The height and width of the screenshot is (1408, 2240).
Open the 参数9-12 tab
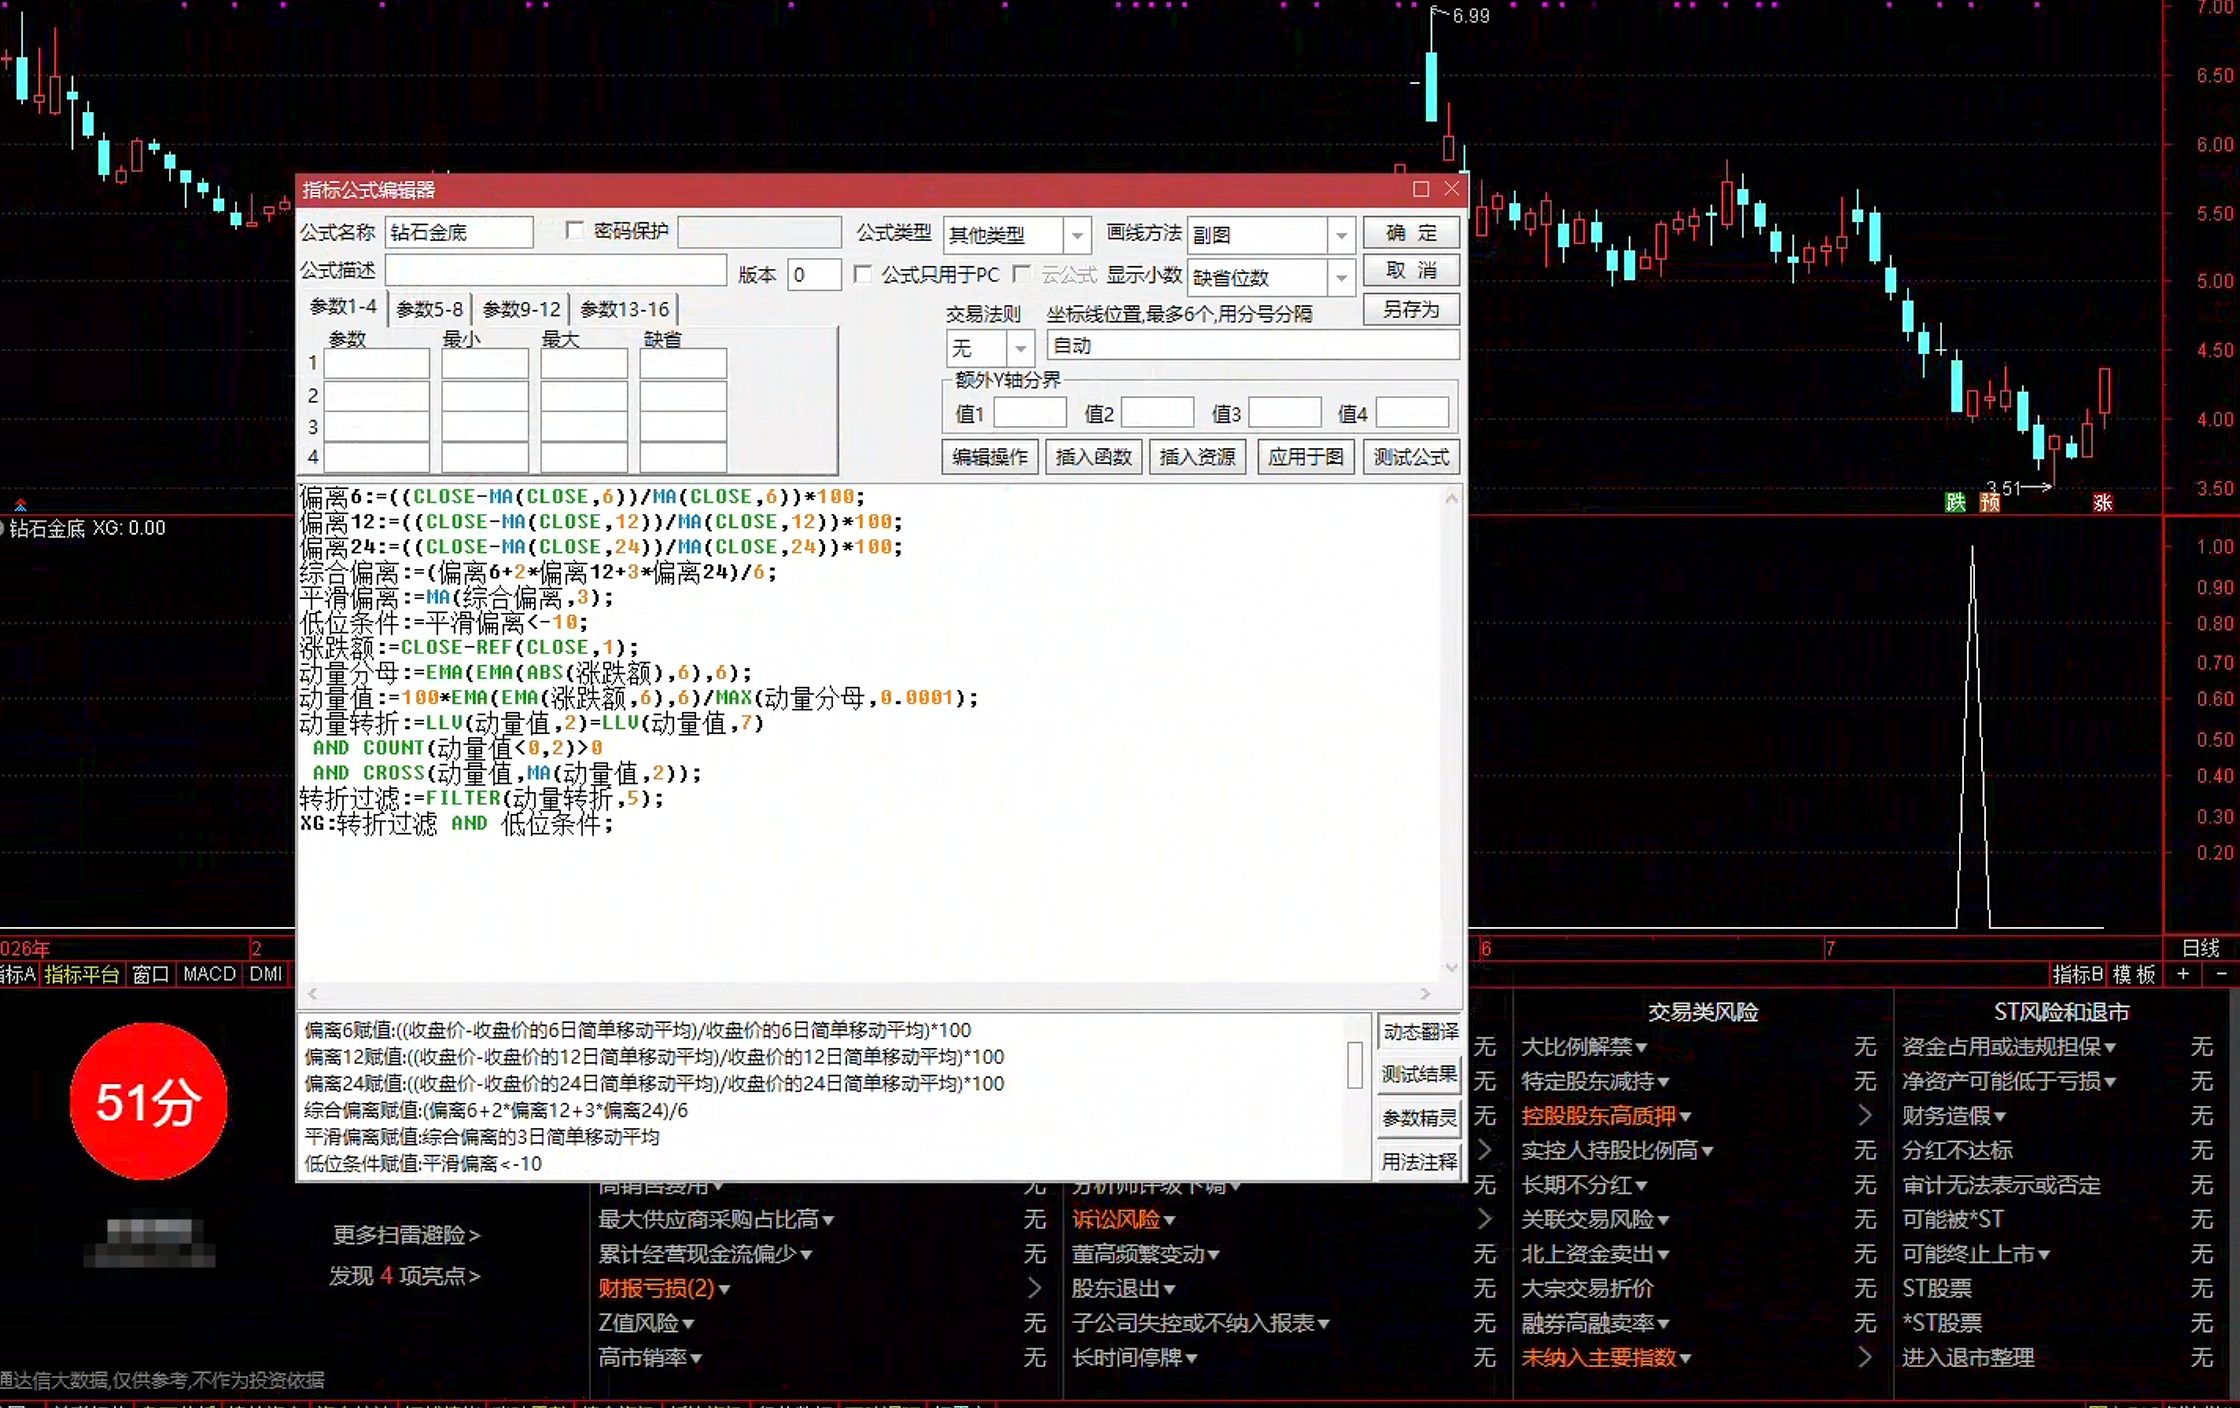521,309
